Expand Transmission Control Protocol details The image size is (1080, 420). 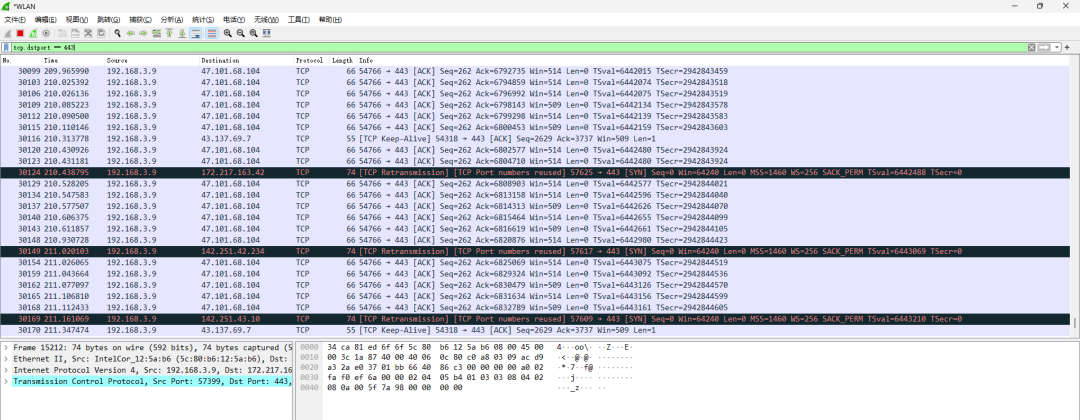6,380
